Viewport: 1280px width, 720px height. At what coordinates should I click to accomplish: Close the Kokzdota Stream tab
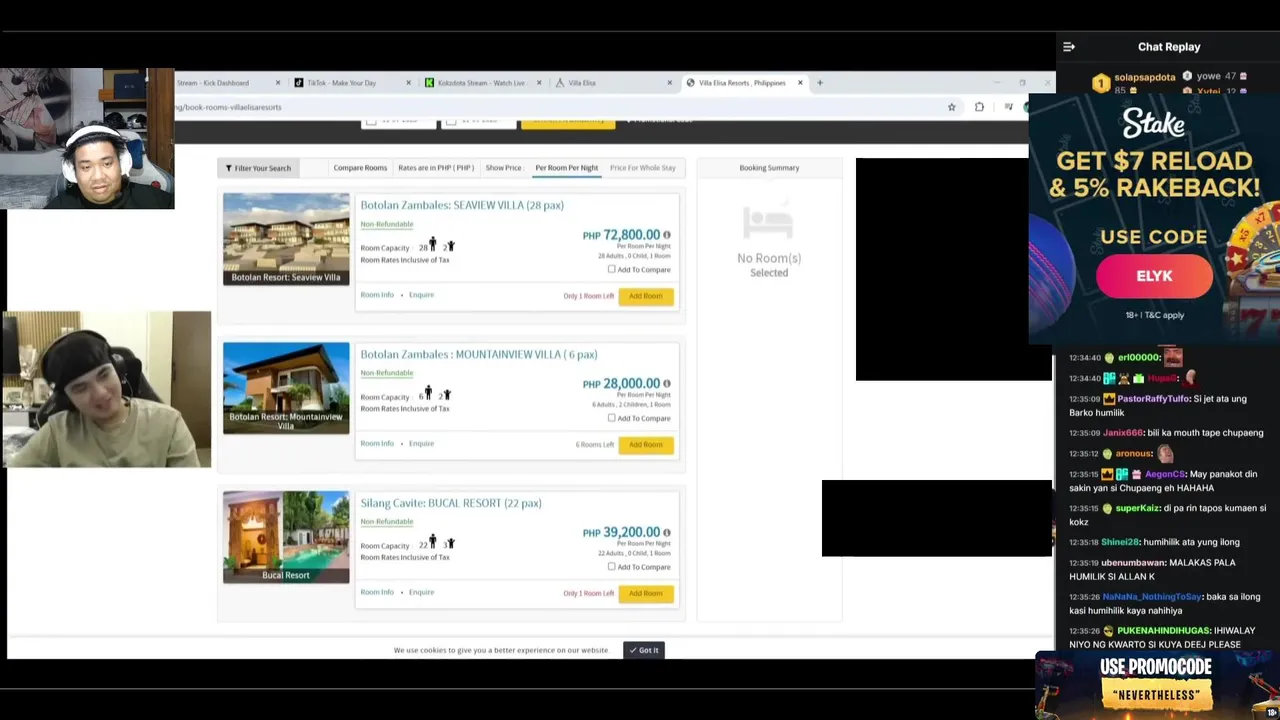tap(539, 83)
